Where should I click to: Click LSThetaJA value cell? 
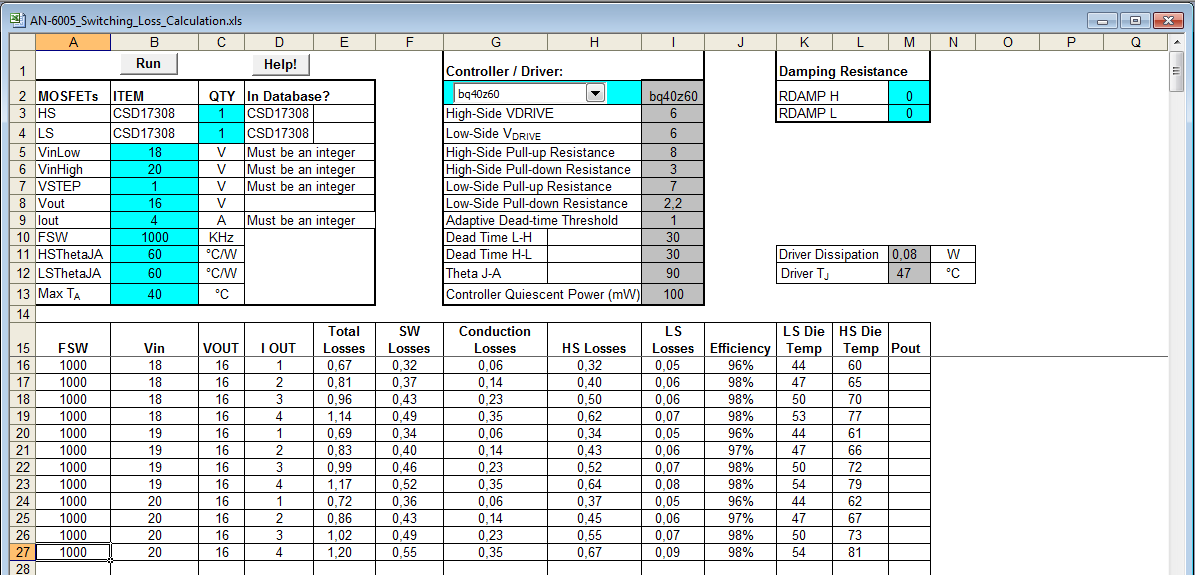tap(155, 272)
